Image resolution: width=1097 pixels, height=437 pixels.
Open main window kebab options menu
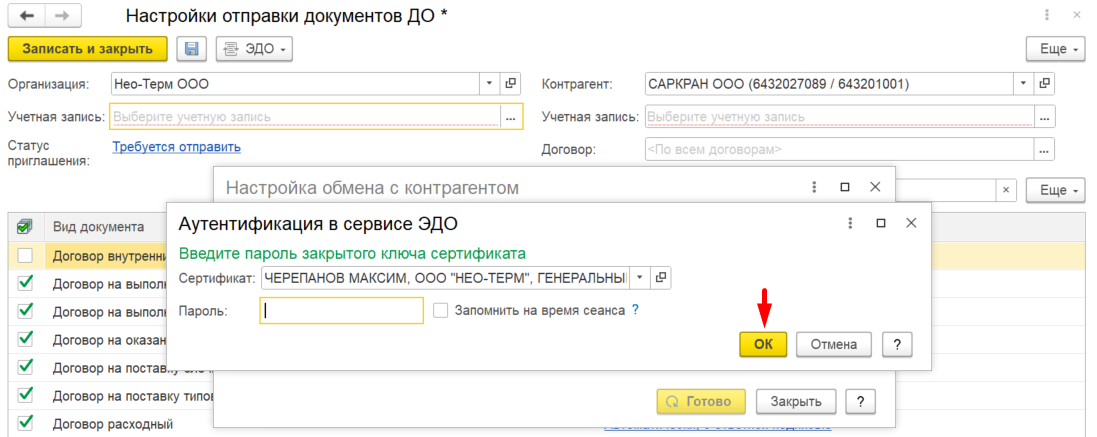pyautogui.click(x=1047, y=15)
